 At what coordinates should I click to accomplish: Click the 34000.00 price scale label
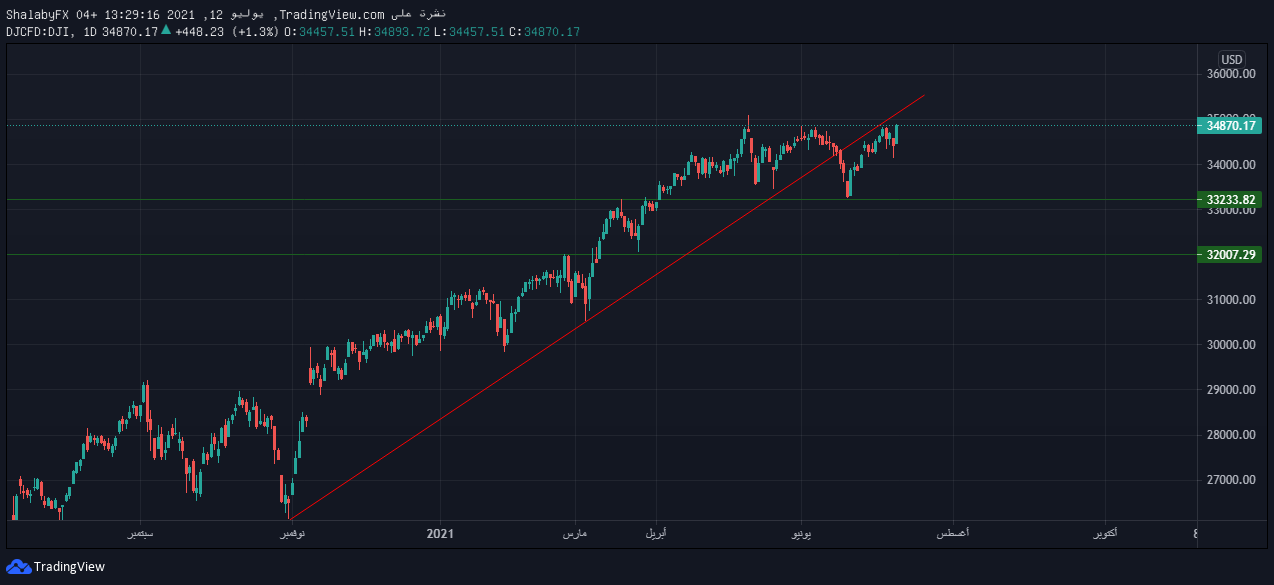coord(1231,165)
